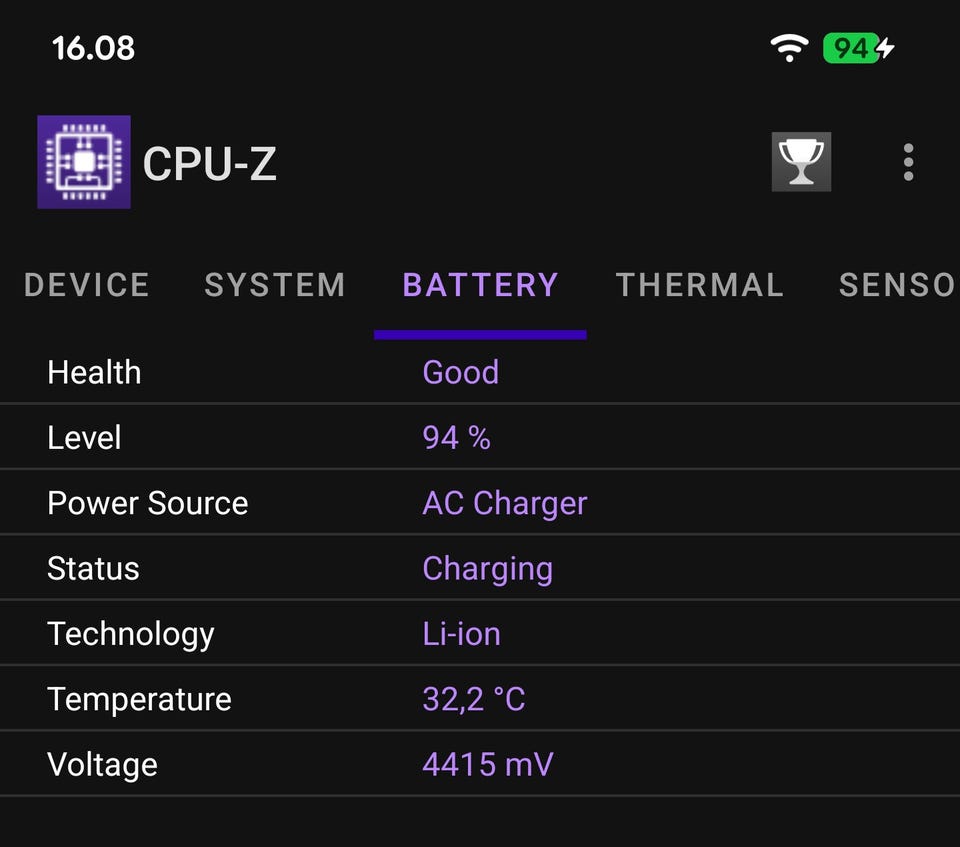Switch to the SYSTEM tab

(x=275, y=285)
